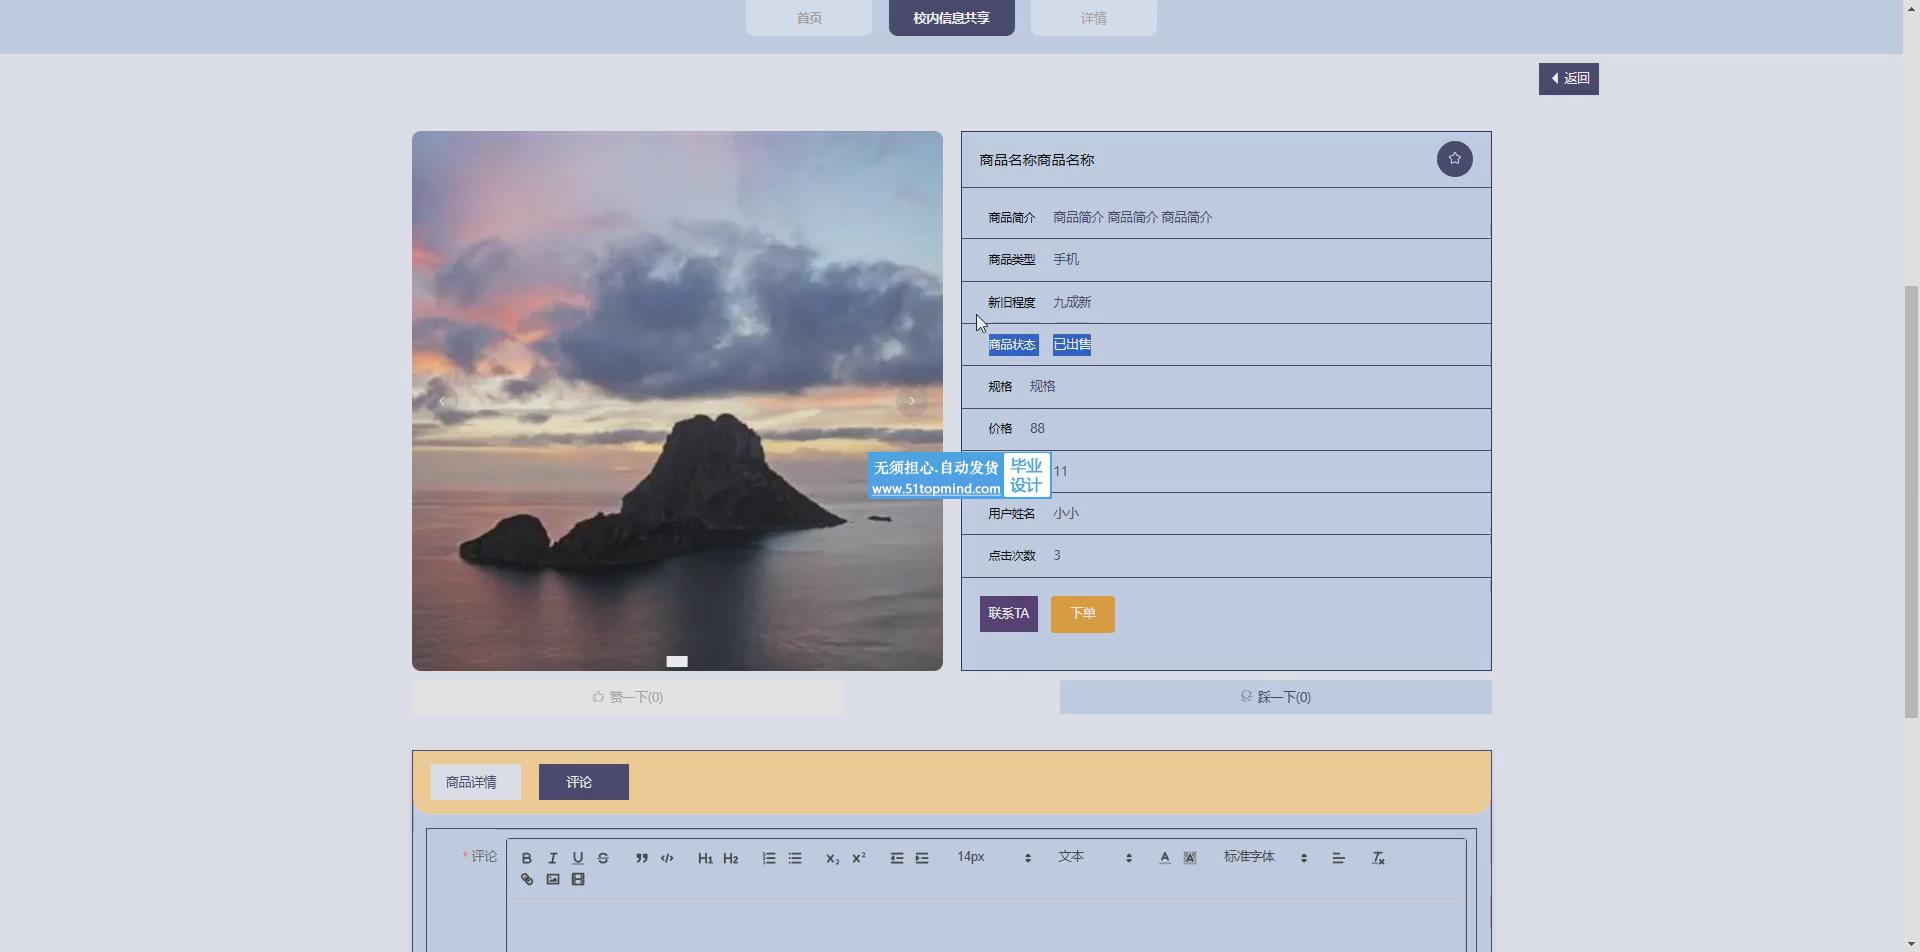Go to the 首页 navigation tab
The image size is (1920, 952).
pyautogui.click(x=808, y=18)
